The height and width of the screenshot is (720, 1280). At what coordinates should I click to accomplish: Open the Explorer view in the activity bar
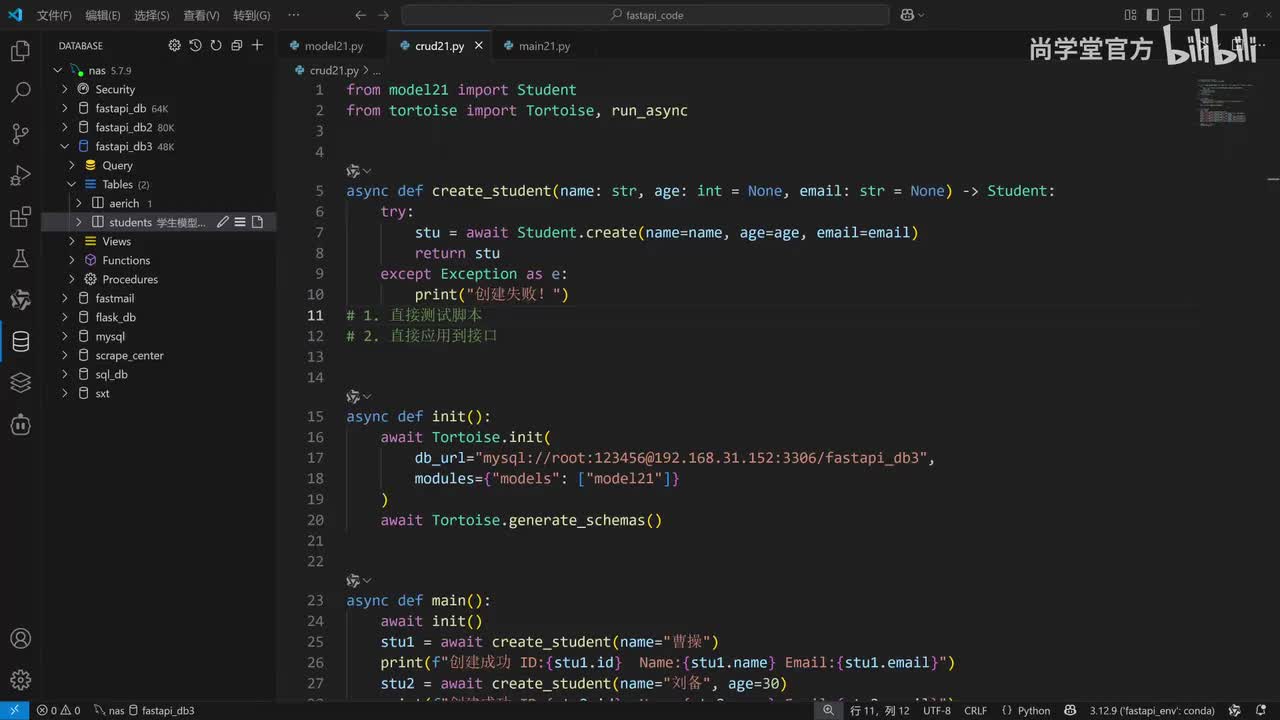click(x=20, y=52)
